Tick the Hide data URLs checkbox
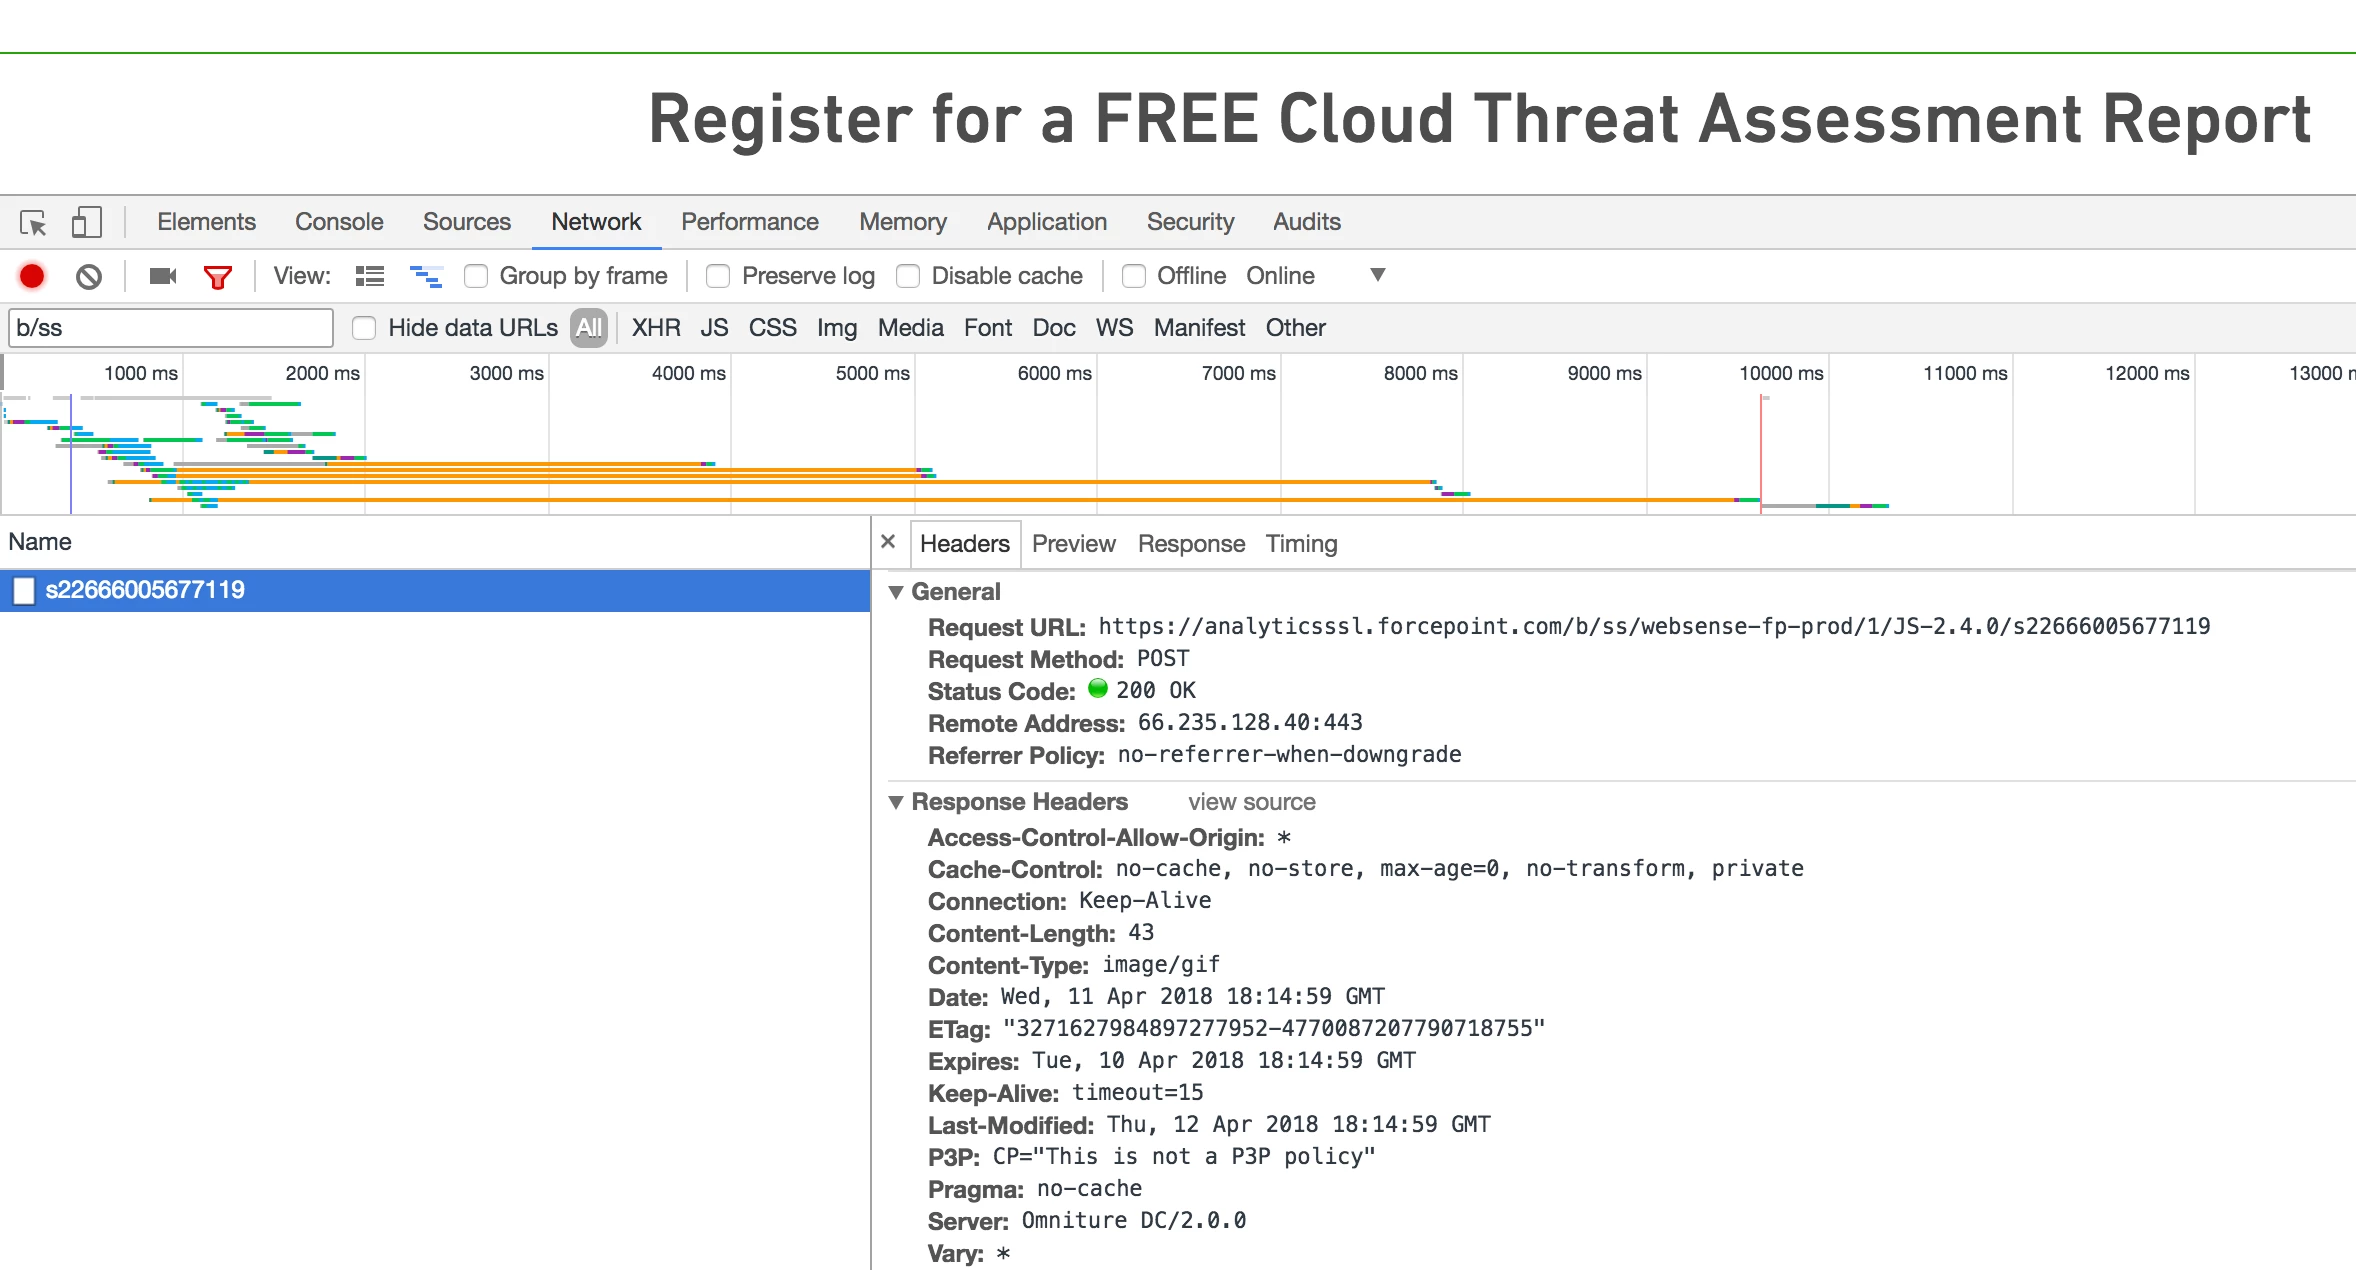Image resolution: width=2356 pixels, height=1270 pixels. point(364,328)
